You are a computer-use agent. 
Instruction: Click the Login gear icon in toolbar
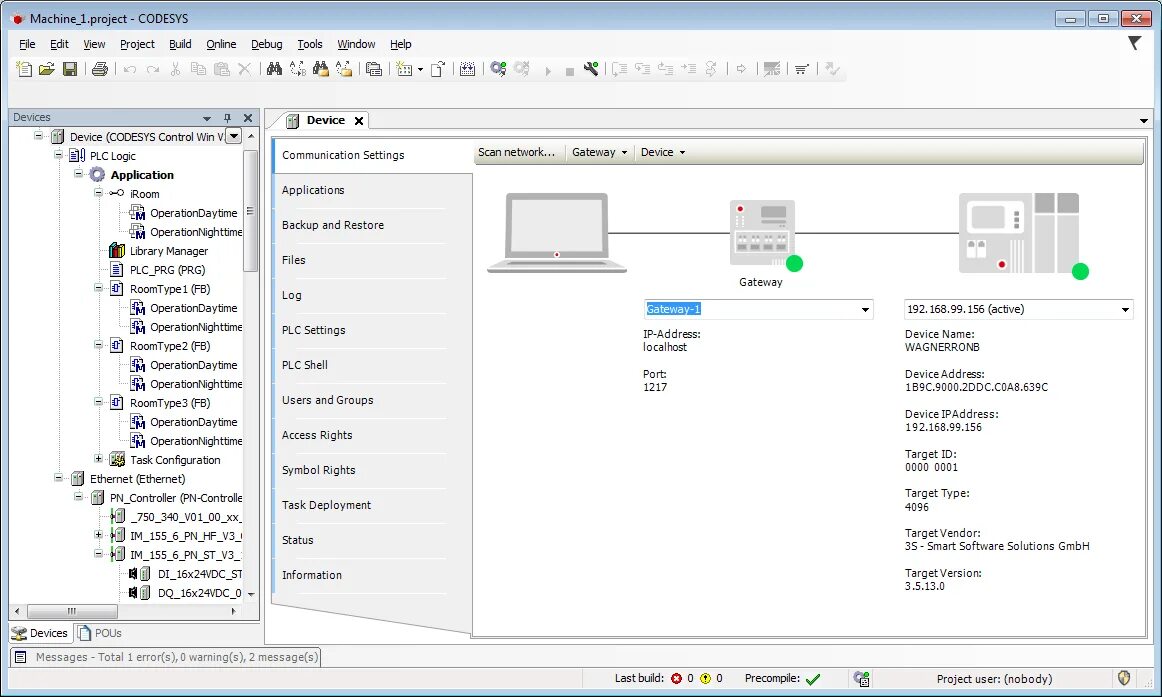(x=498, y=69)
